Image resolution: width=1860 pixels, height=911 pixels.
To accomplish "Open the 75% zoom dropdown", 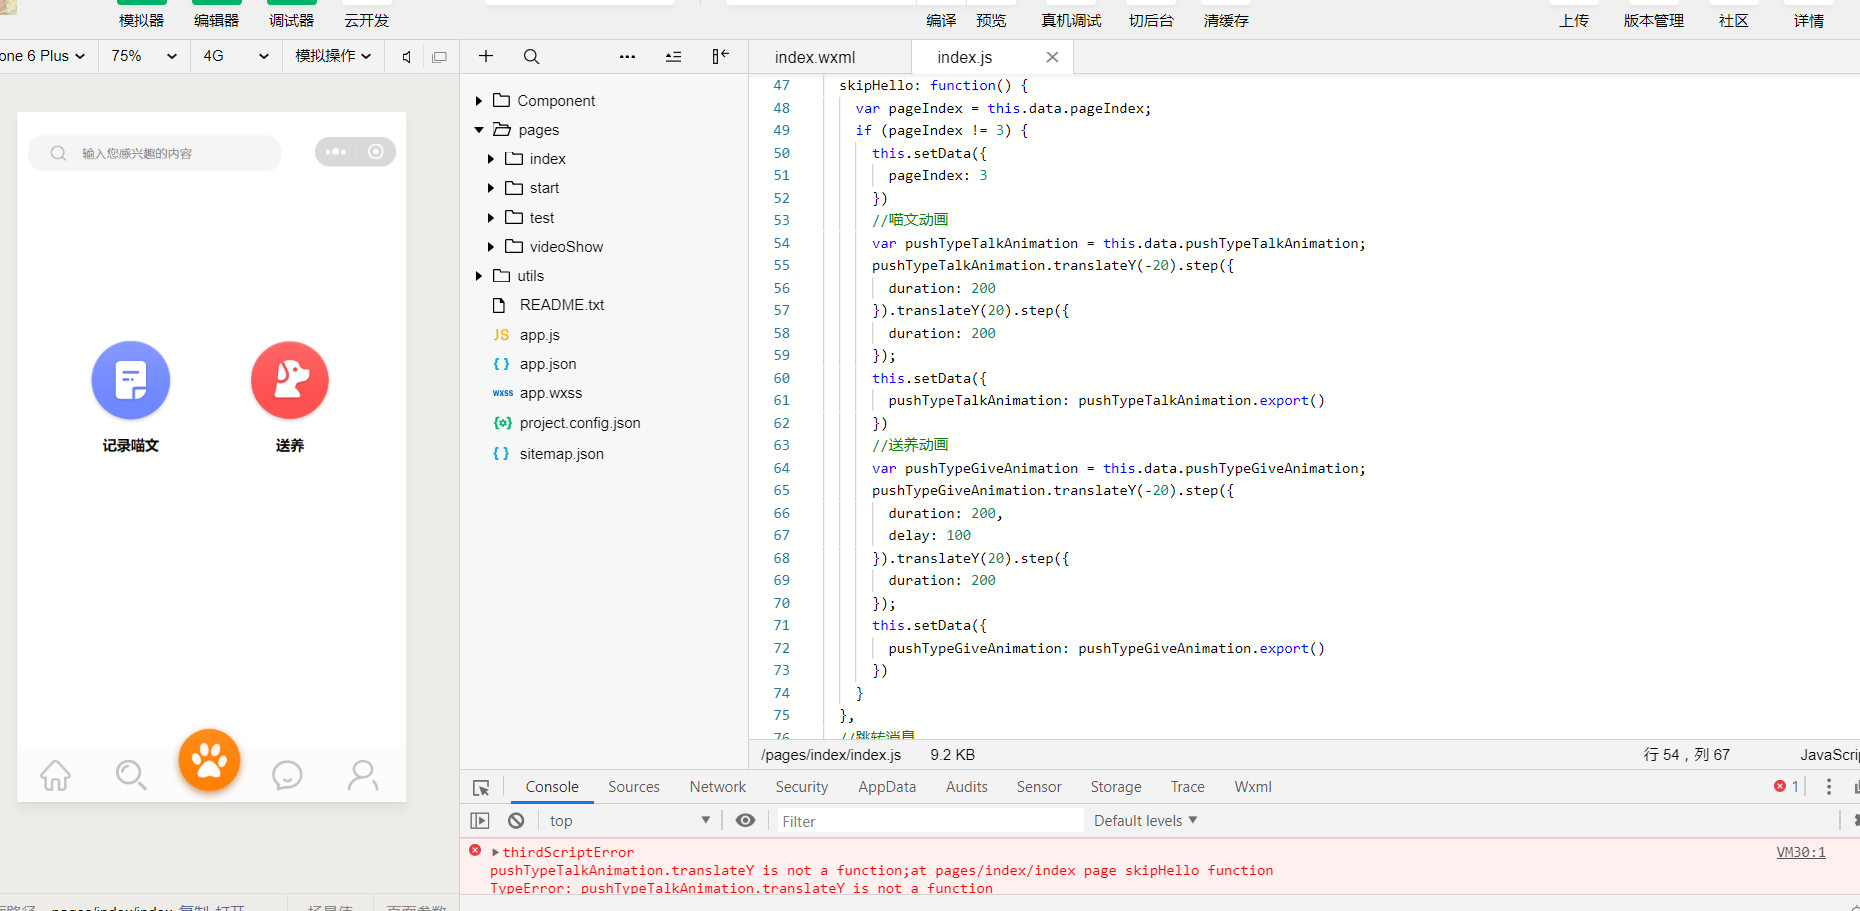I will [144, 56].
